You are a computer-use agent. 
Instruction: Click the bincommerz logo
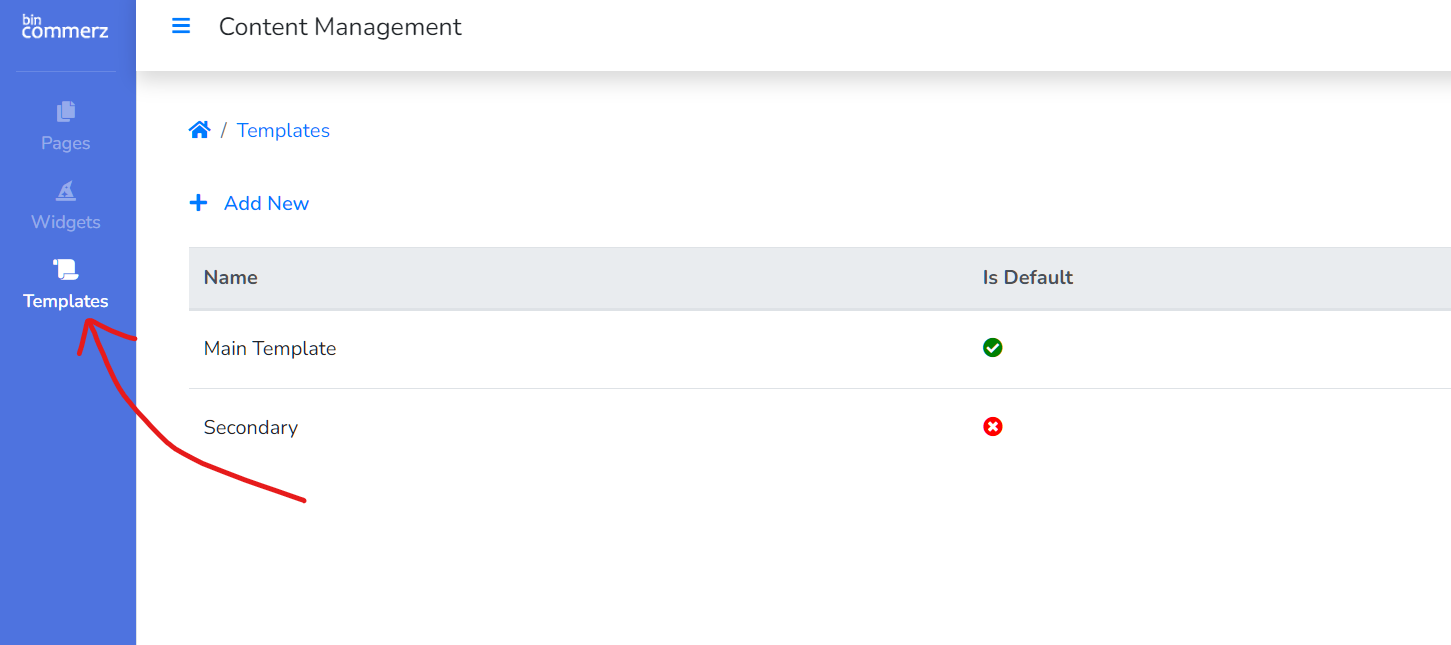pyautogui.click(x=65, y=27)
